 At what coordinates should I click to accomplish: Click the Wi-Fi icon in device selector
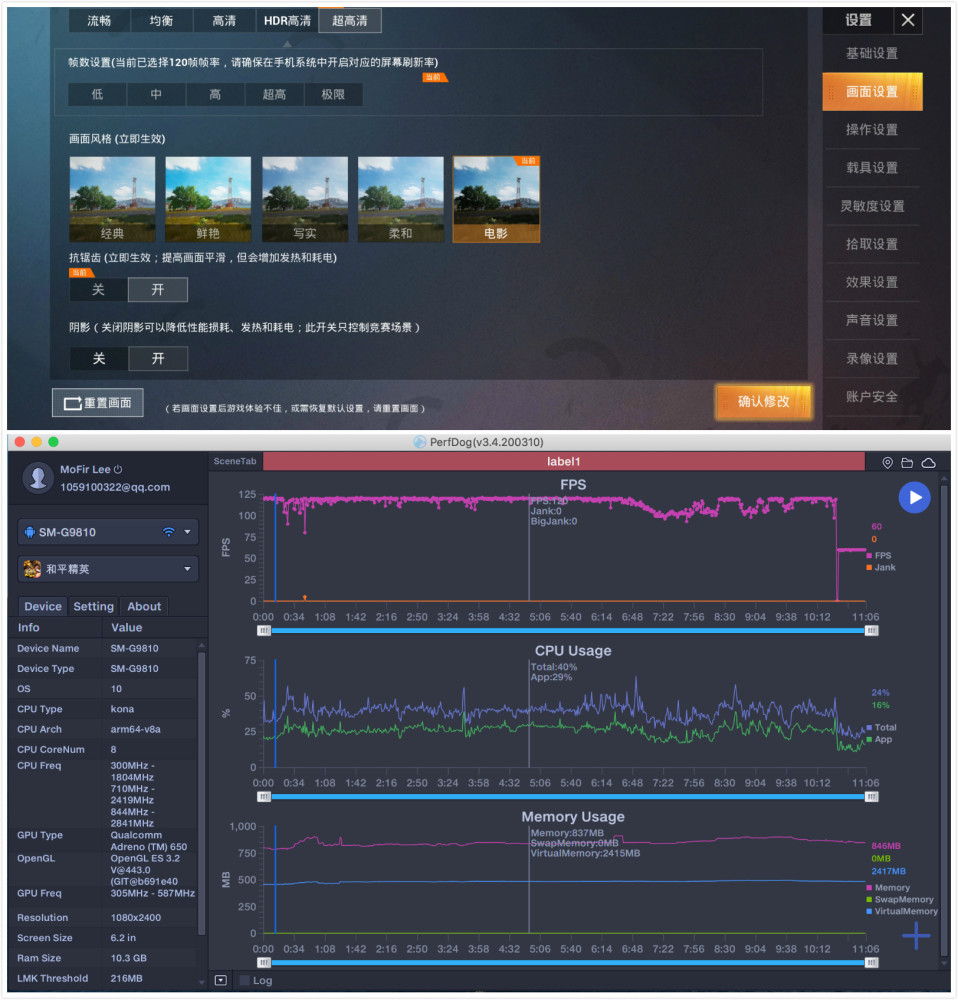pyautogui.click(x=168, y=532)
